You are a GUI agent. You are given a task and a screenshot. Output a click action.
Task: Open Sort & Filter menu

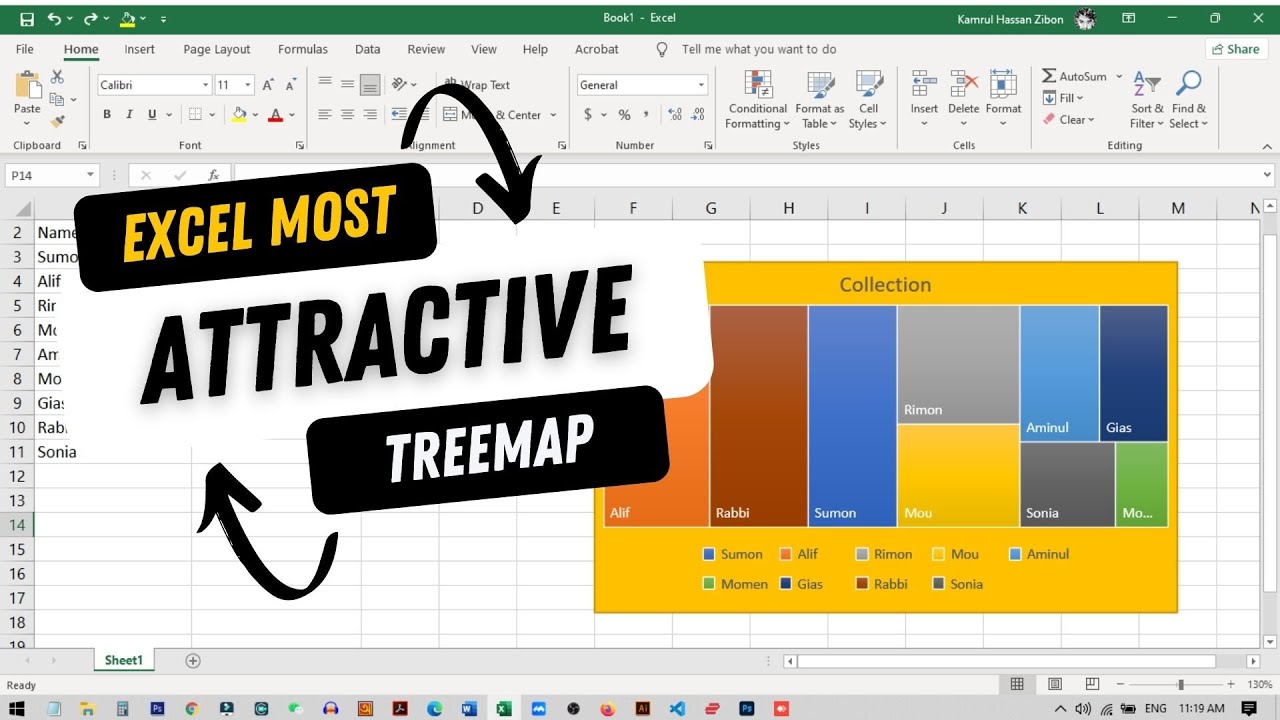click(x=1147, y=100)
